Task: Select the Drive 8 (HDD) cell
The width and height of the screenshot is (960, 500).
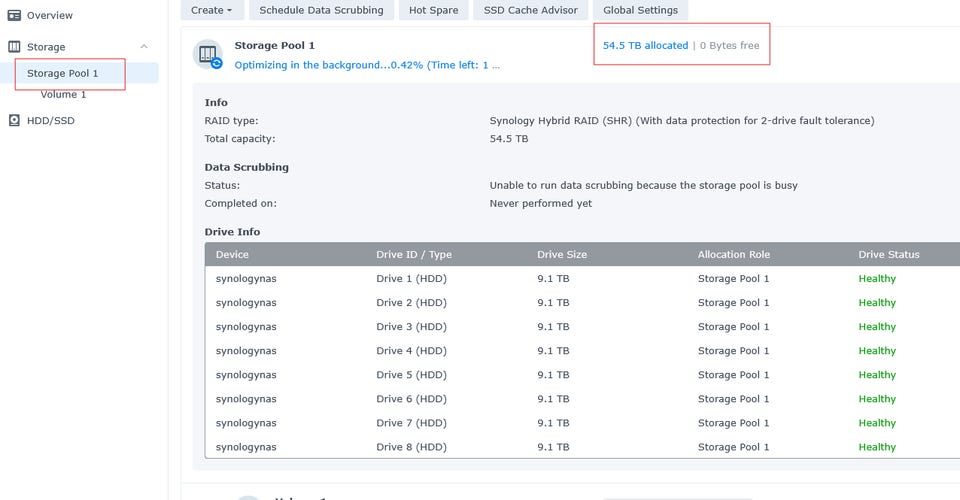Action: click(411, 447)
